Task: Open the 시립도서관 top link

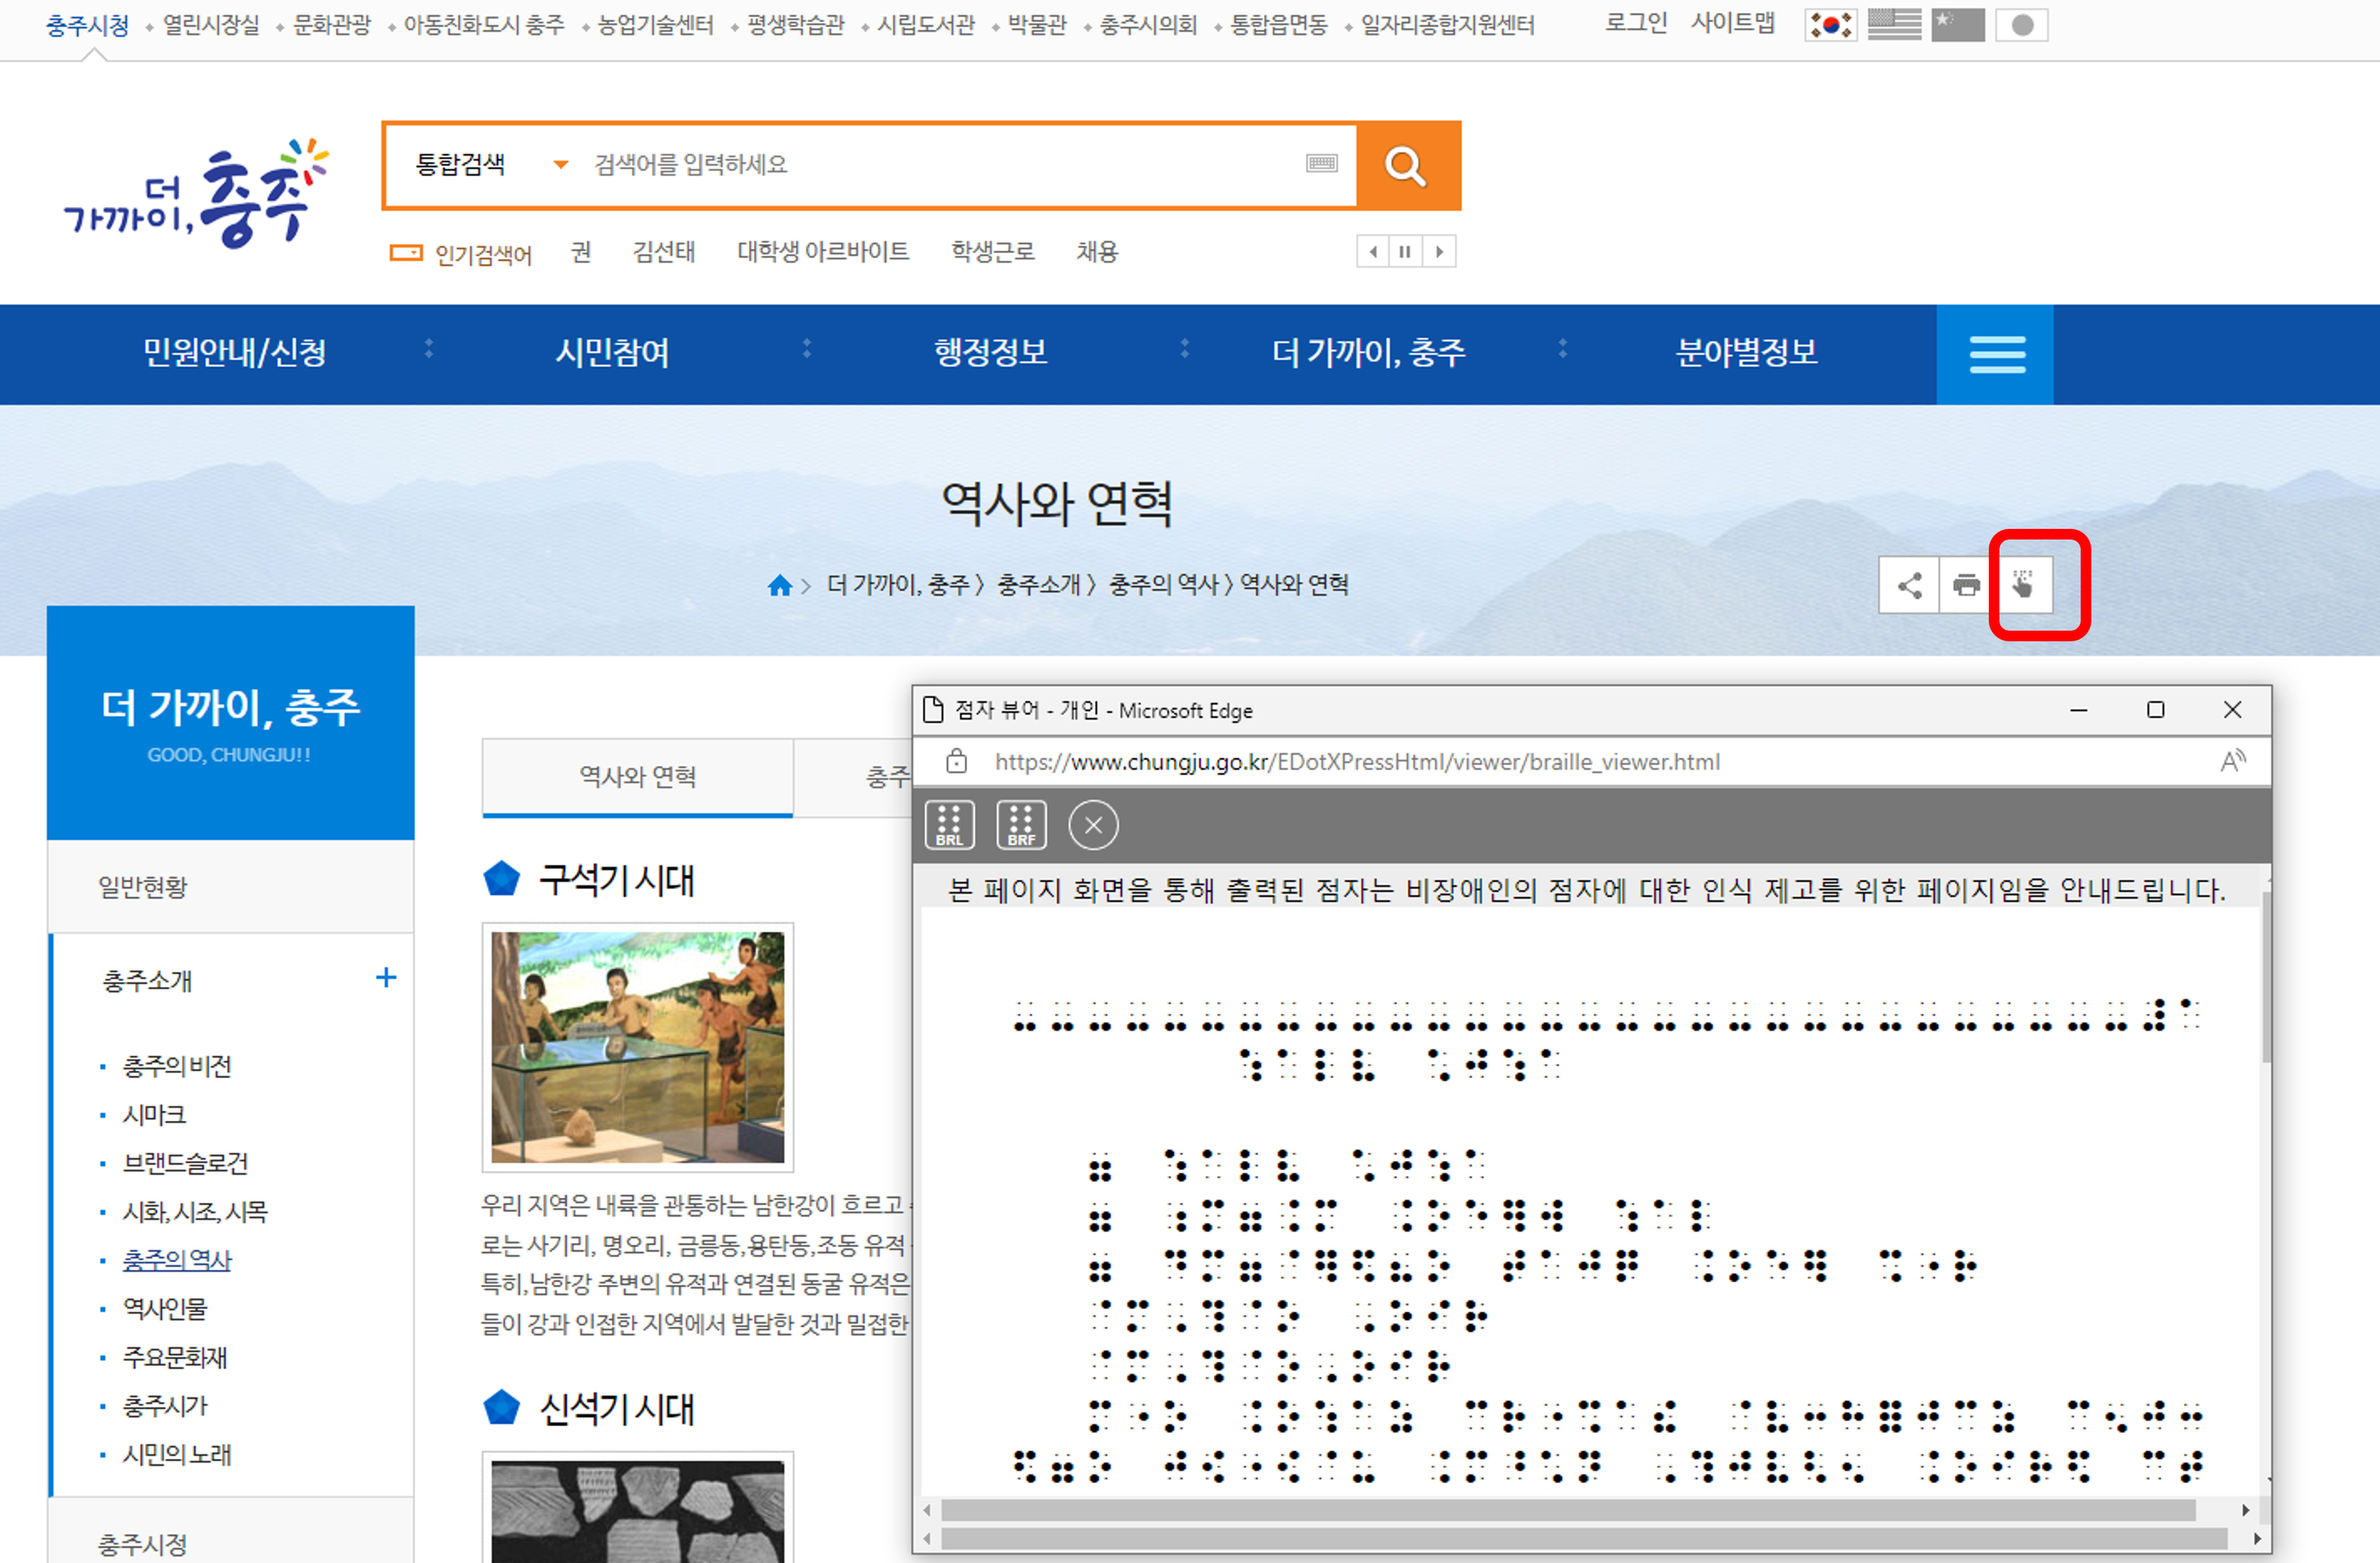Action: click(x=926, y=25)
